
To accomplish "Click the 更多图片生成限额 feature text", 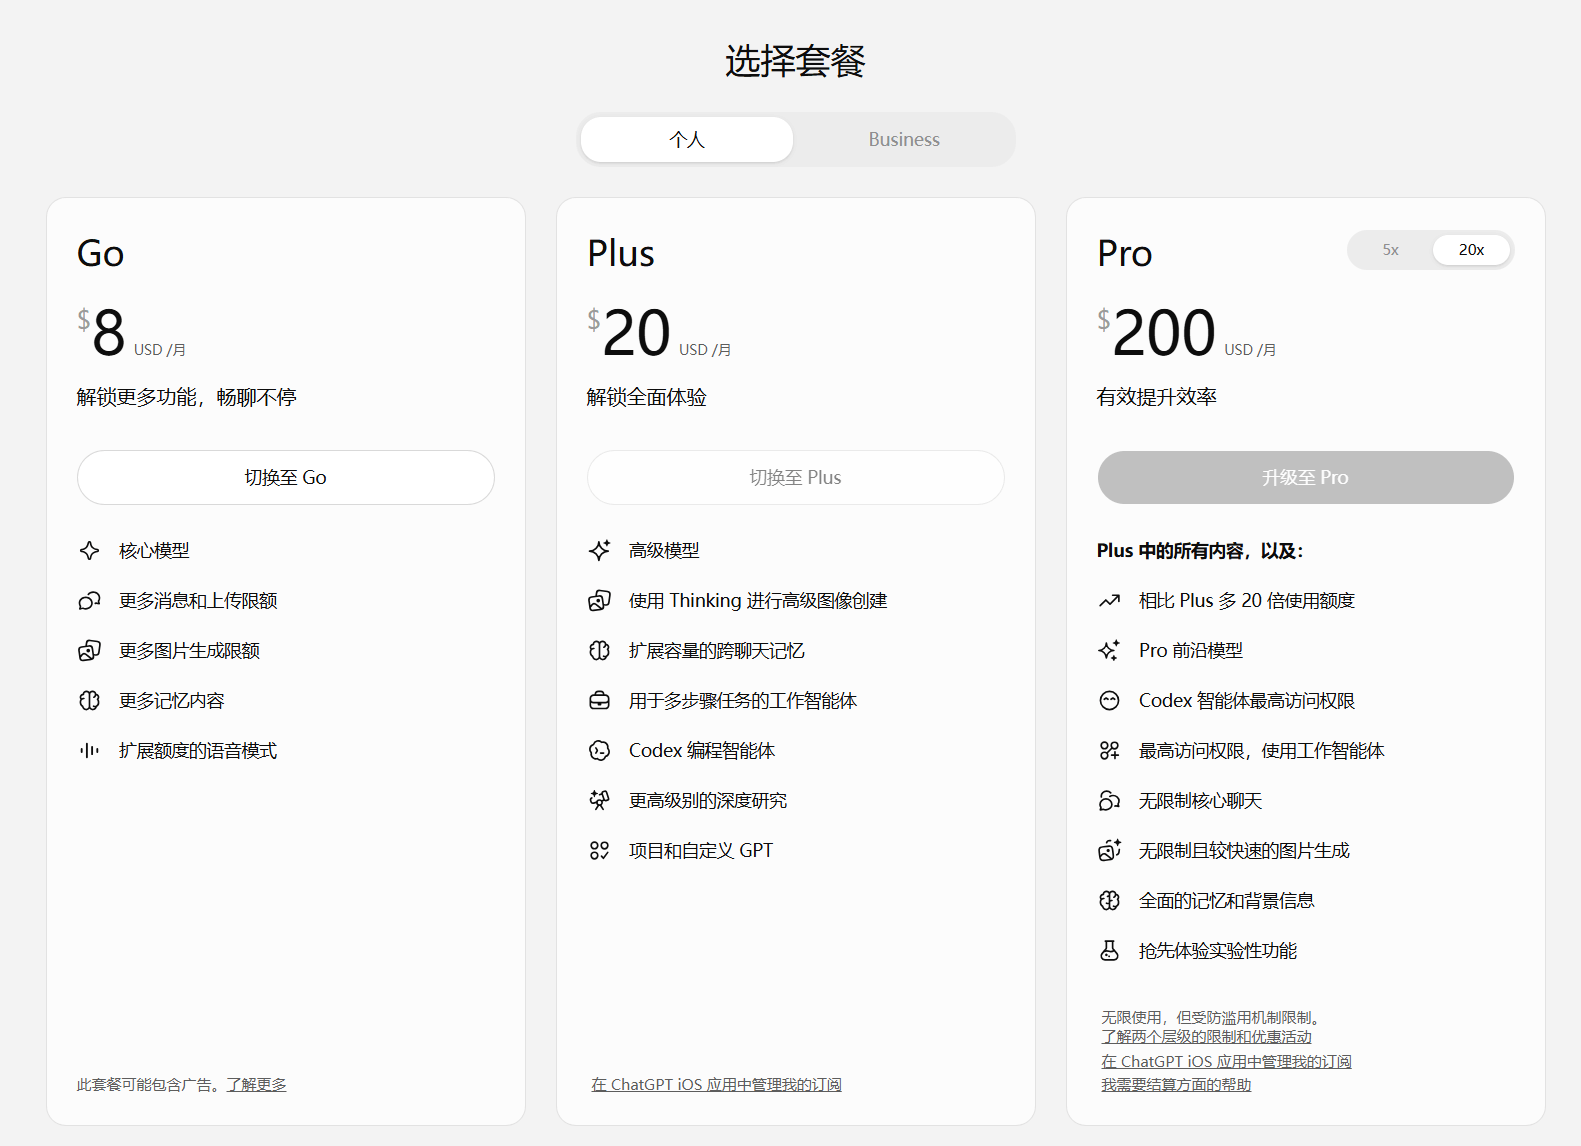I will pyautogui.click(x=189, y=651).
